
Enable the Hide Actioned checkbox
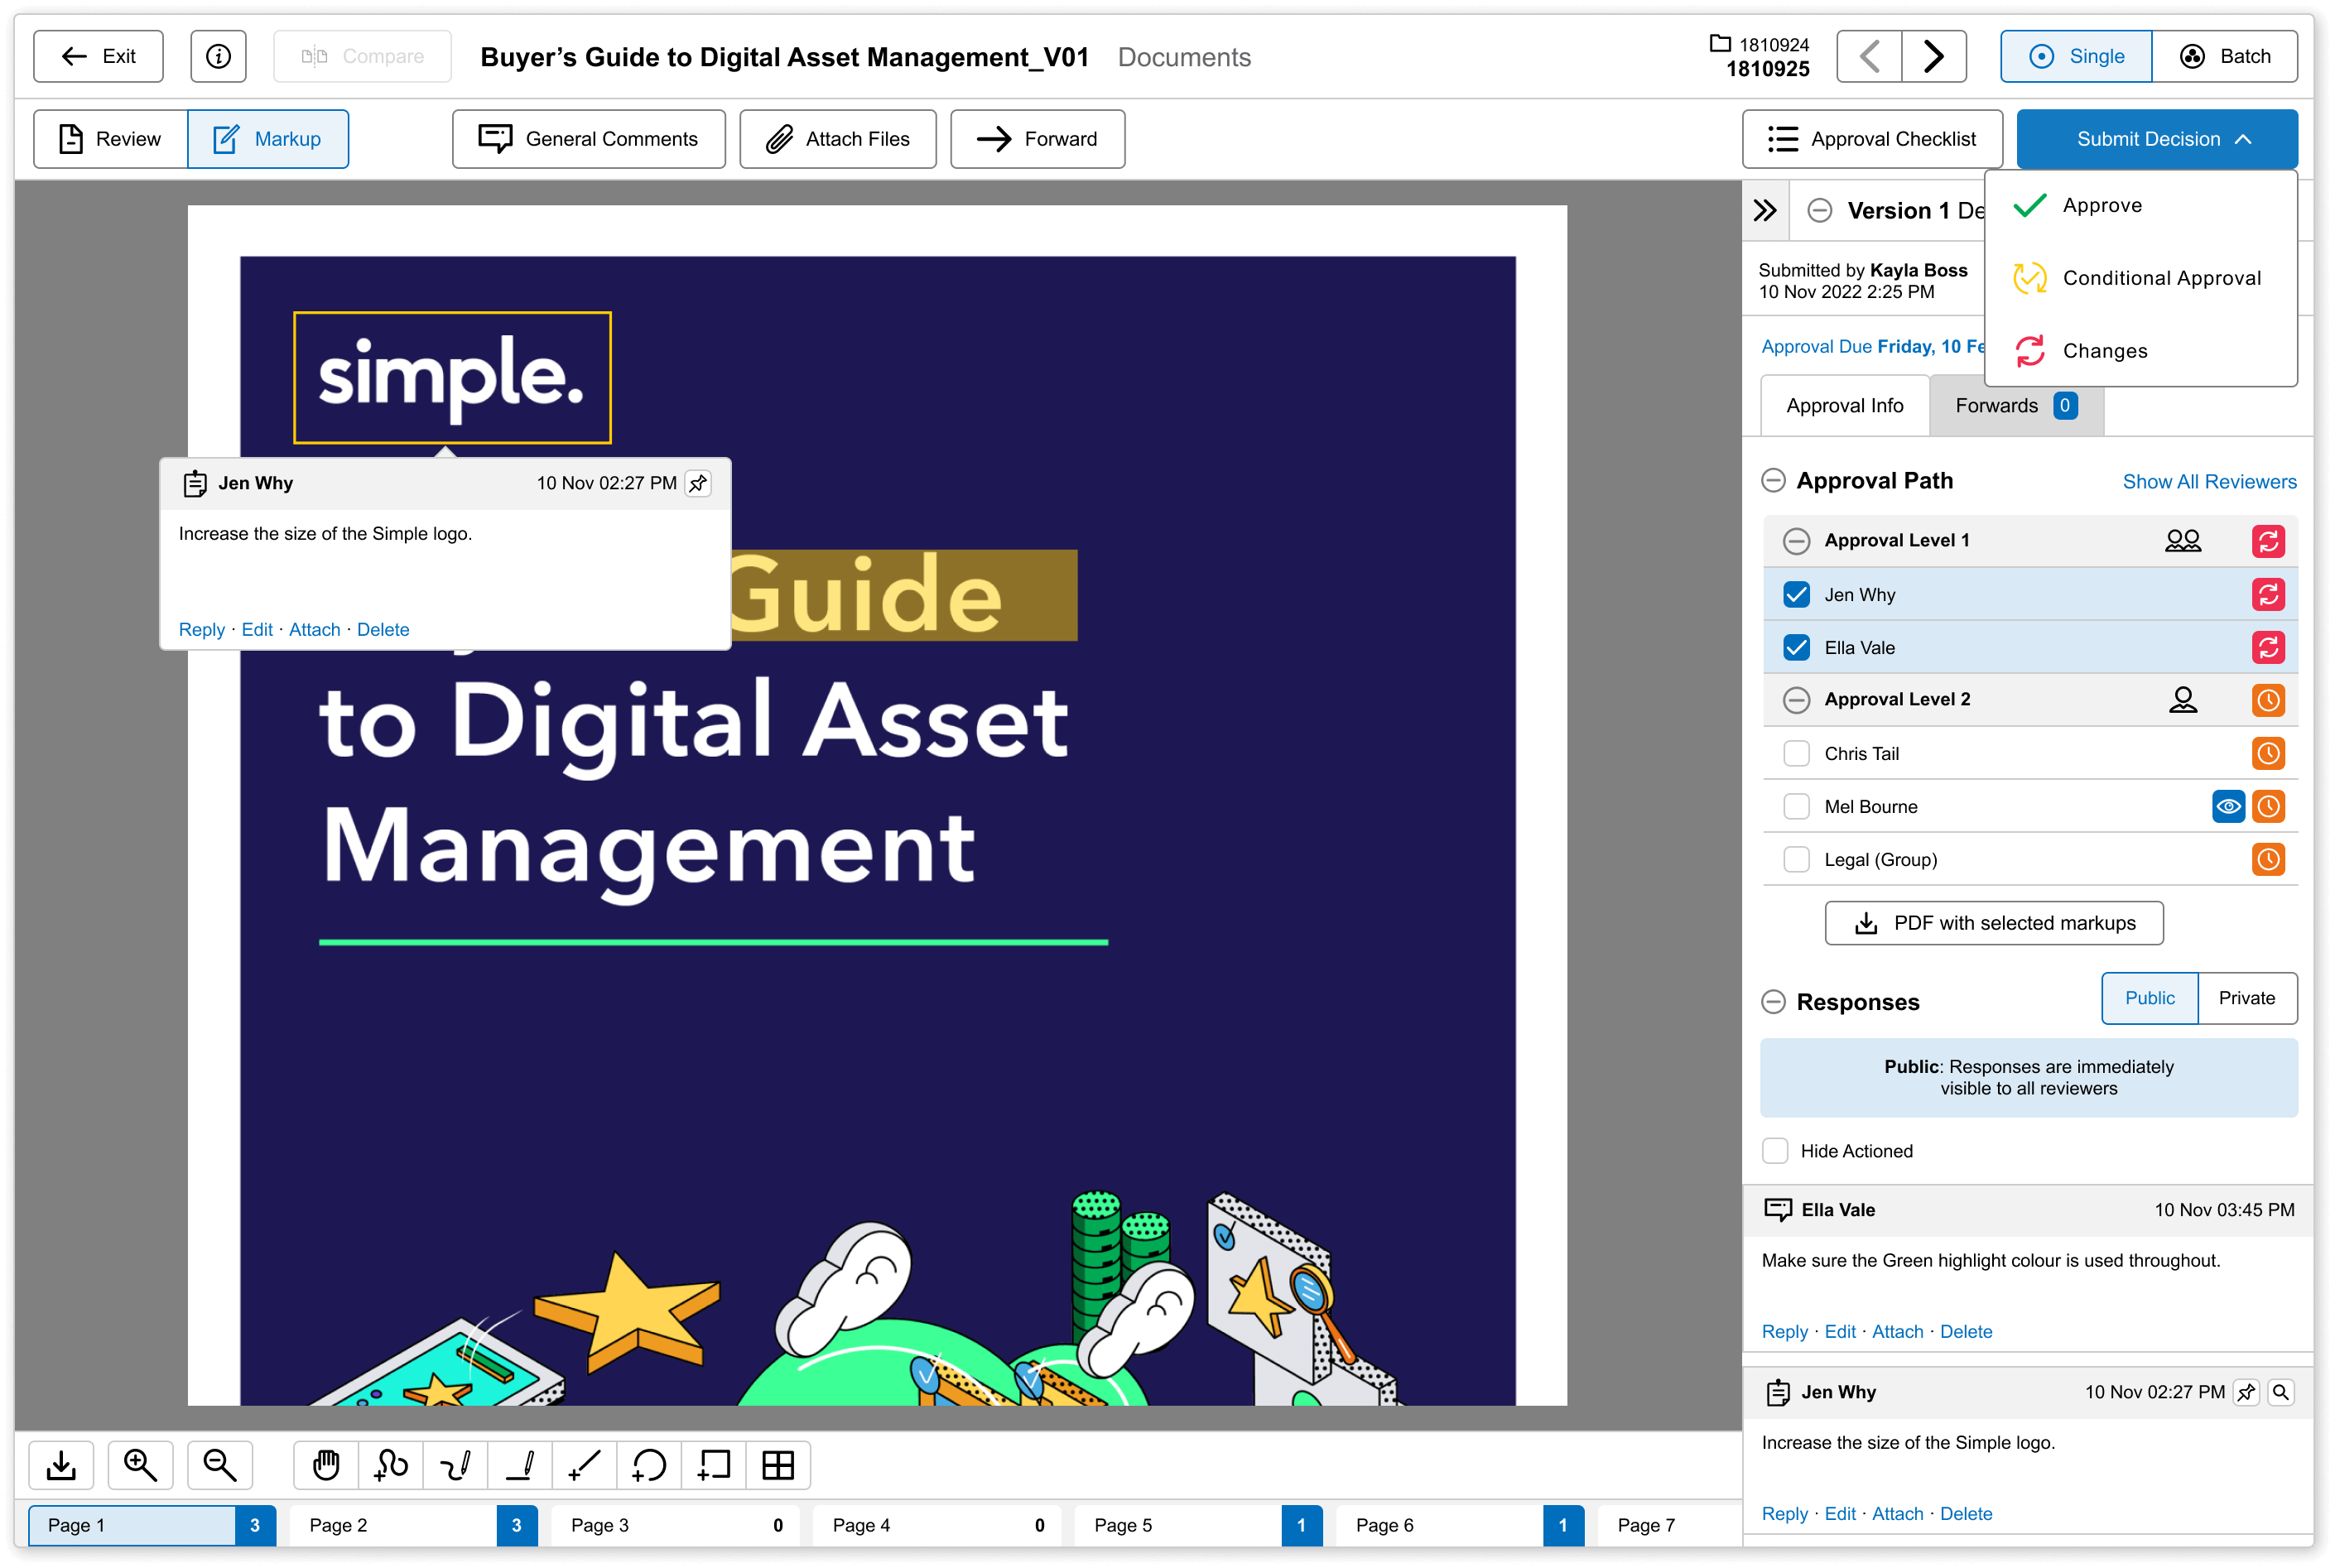(x=1775, y=1151)
